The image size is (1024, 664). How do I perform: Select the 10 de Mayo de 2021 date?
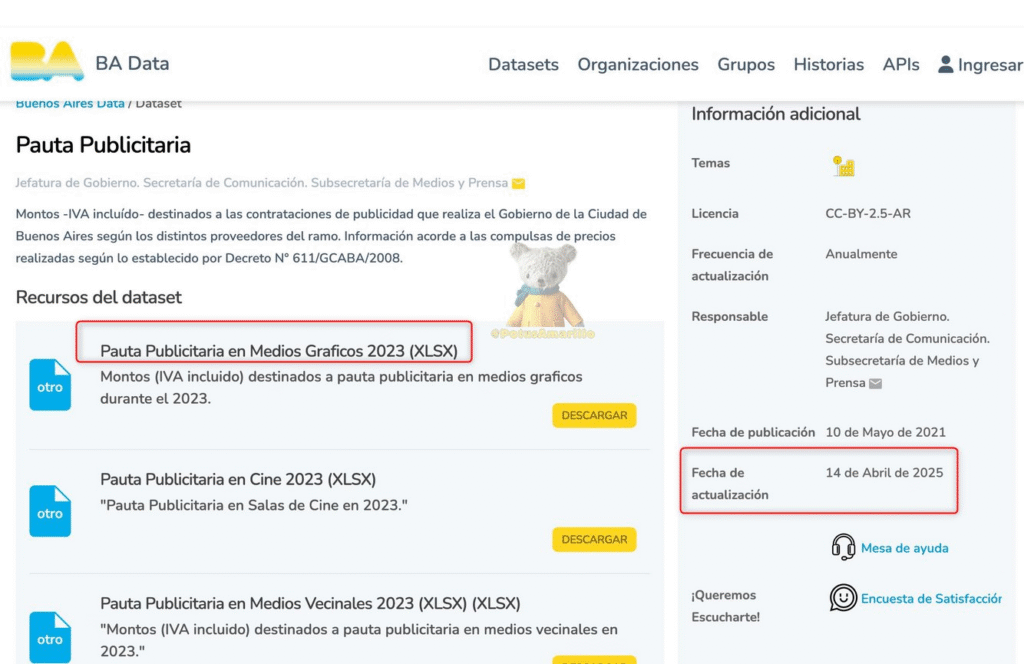click(886, 432)
